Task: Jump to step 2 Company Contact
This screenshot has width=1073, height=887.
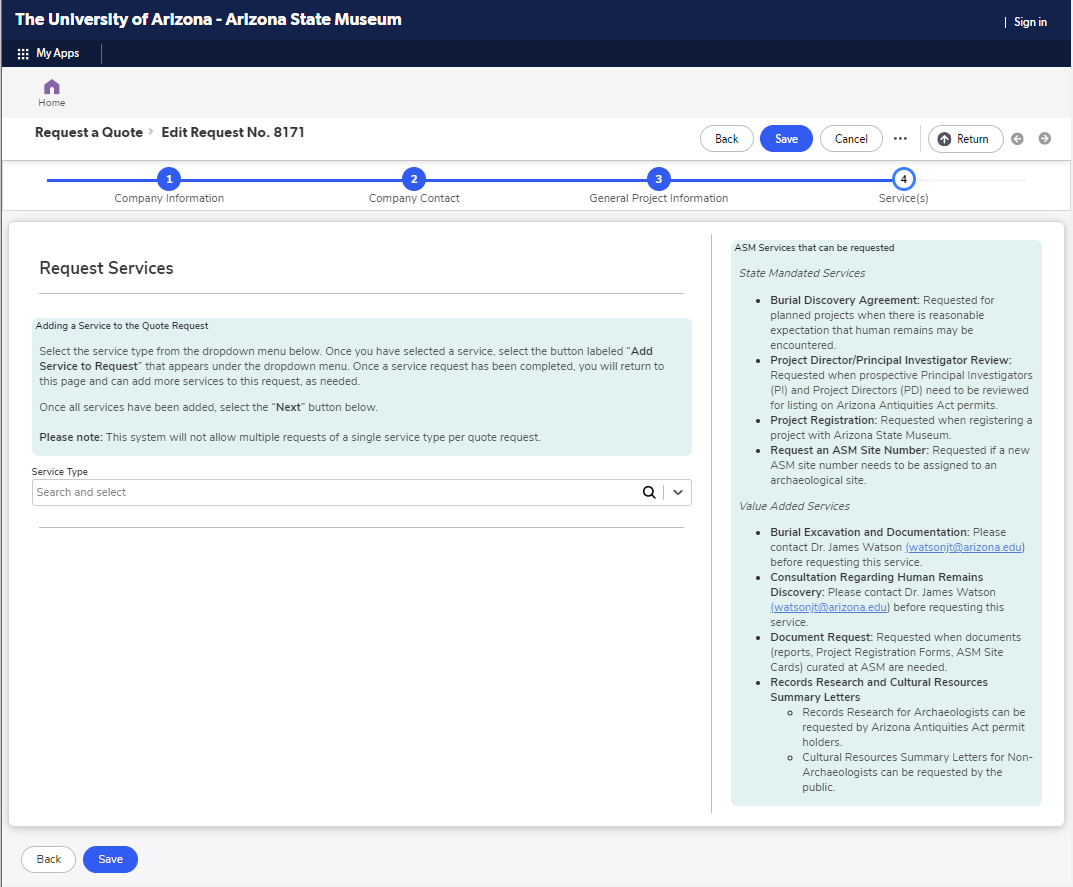Action: pyautogui.click(x=414, y=179)
